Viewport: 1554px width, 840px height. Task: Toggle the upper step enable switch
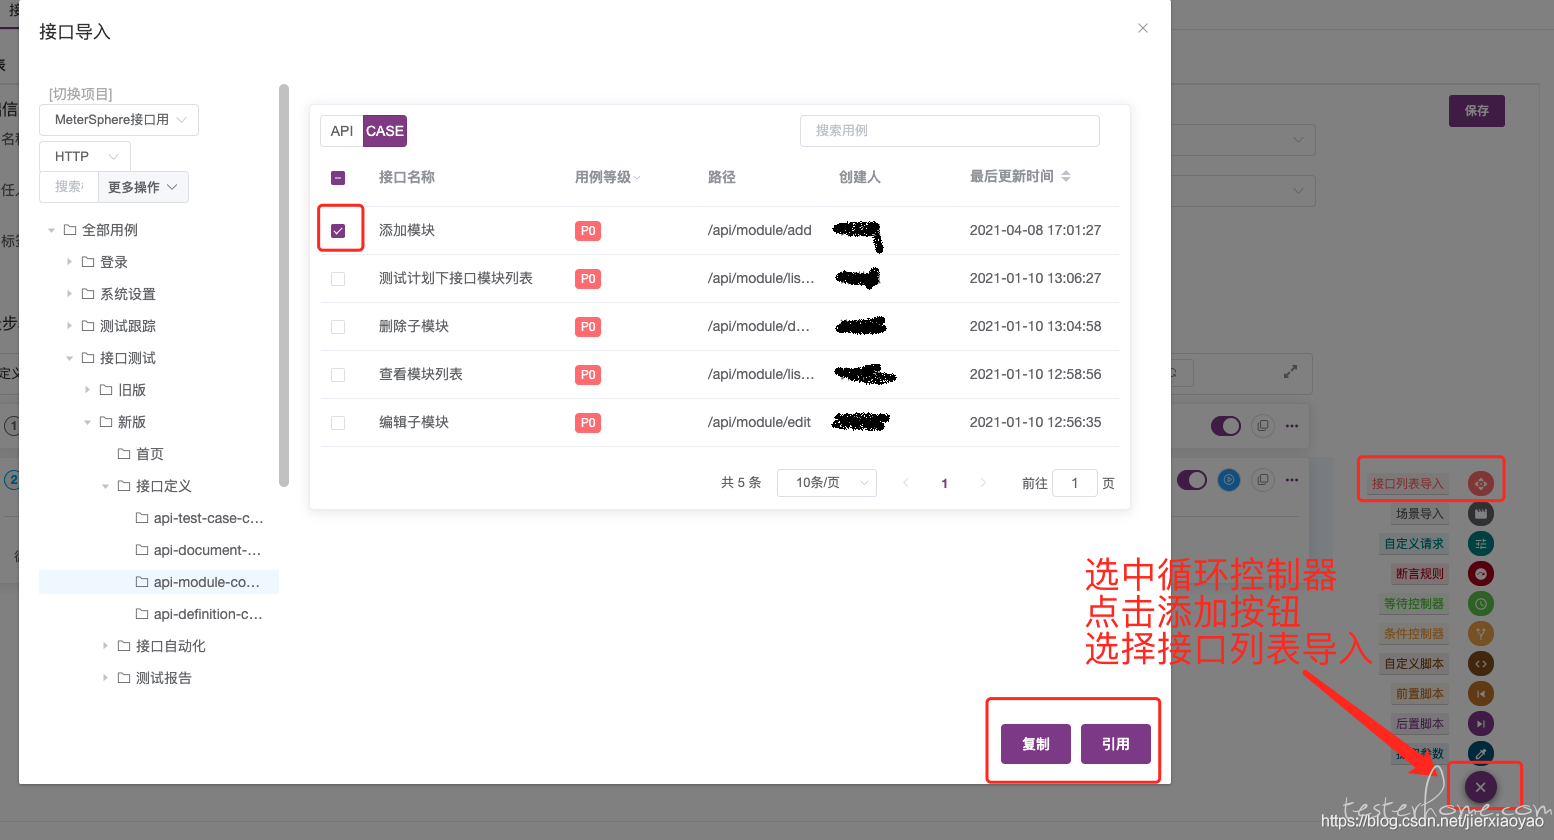point(1226,426)
